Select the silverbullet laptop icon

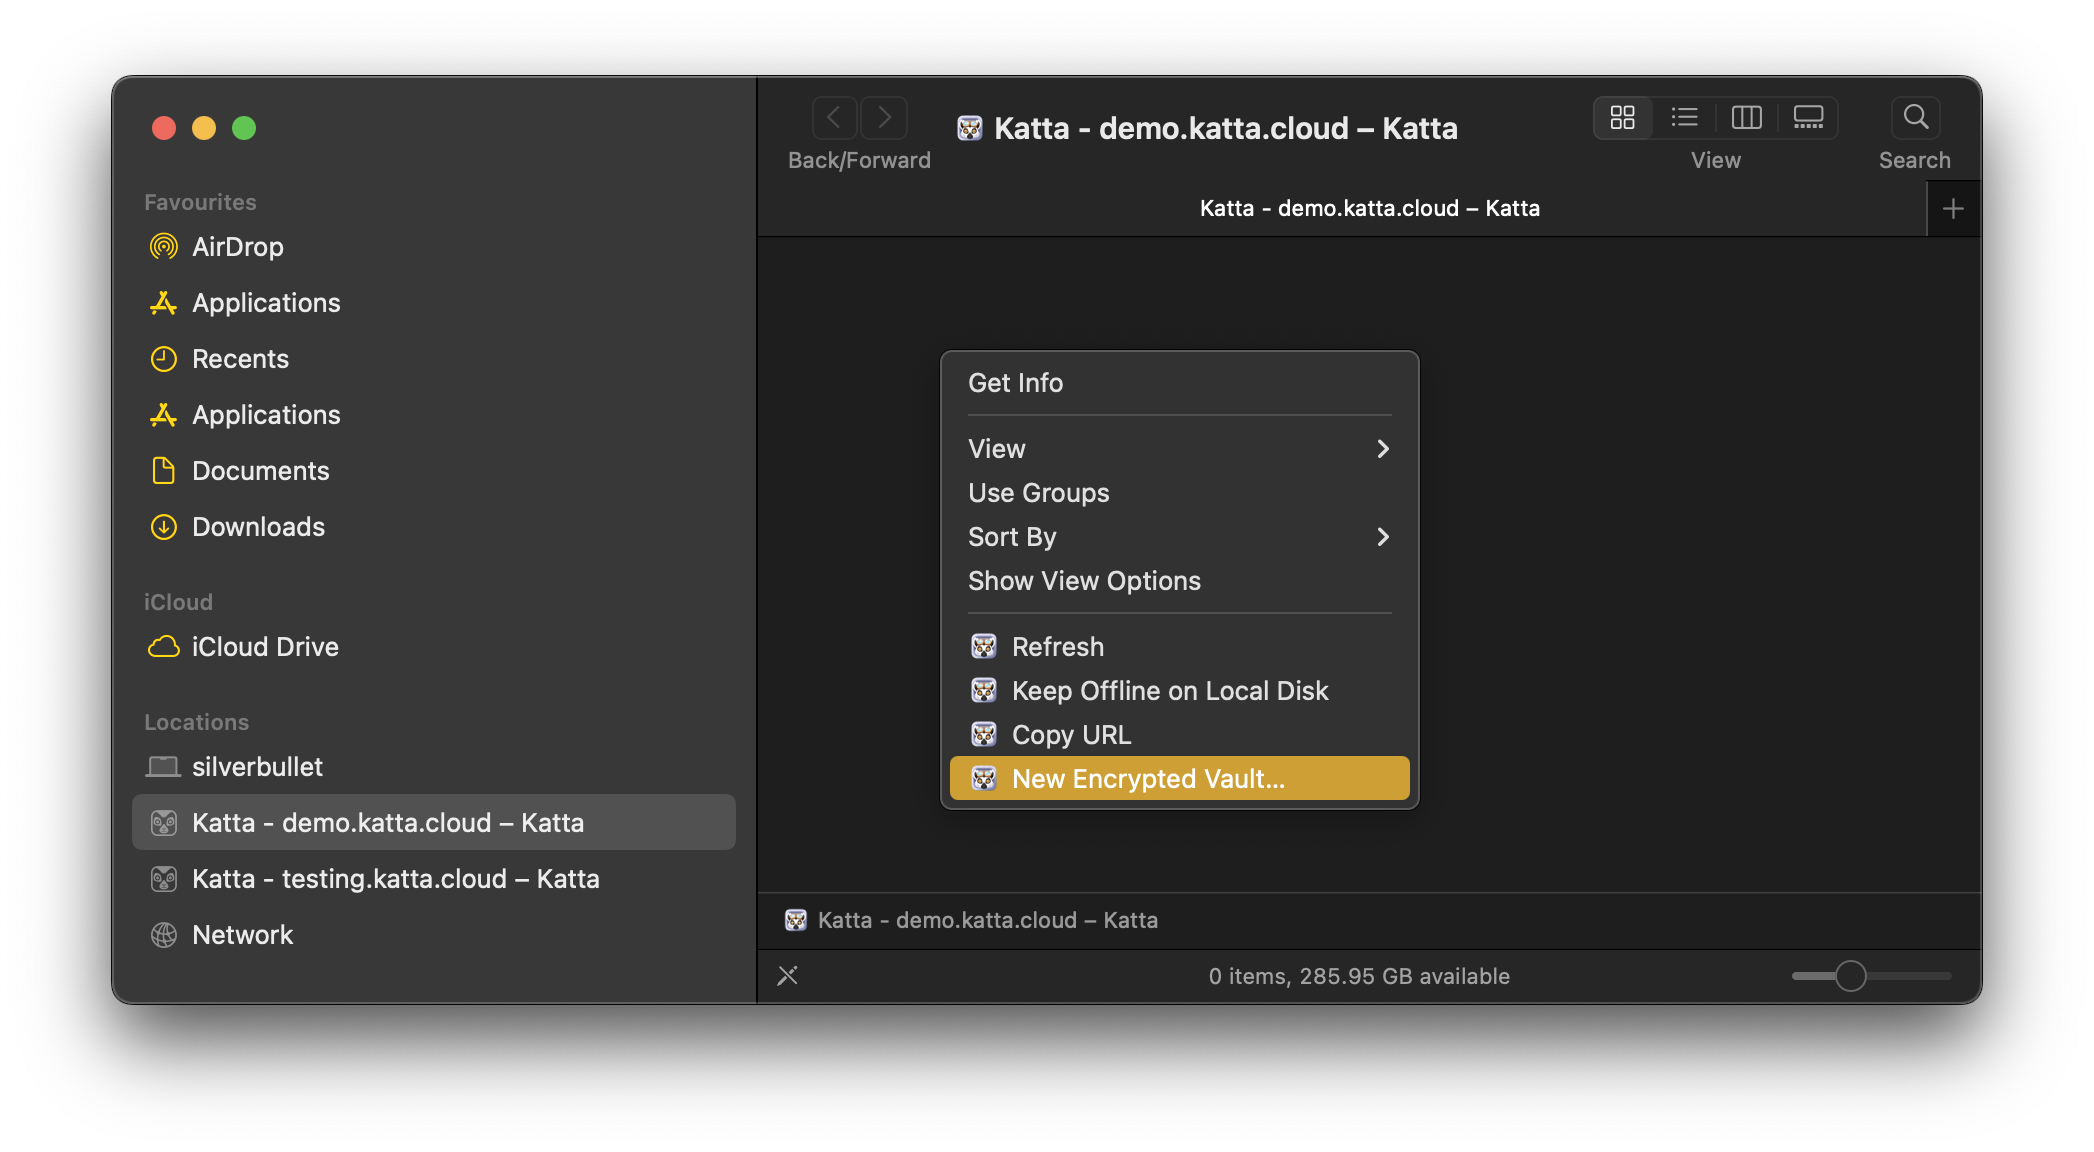click(163, 767)
